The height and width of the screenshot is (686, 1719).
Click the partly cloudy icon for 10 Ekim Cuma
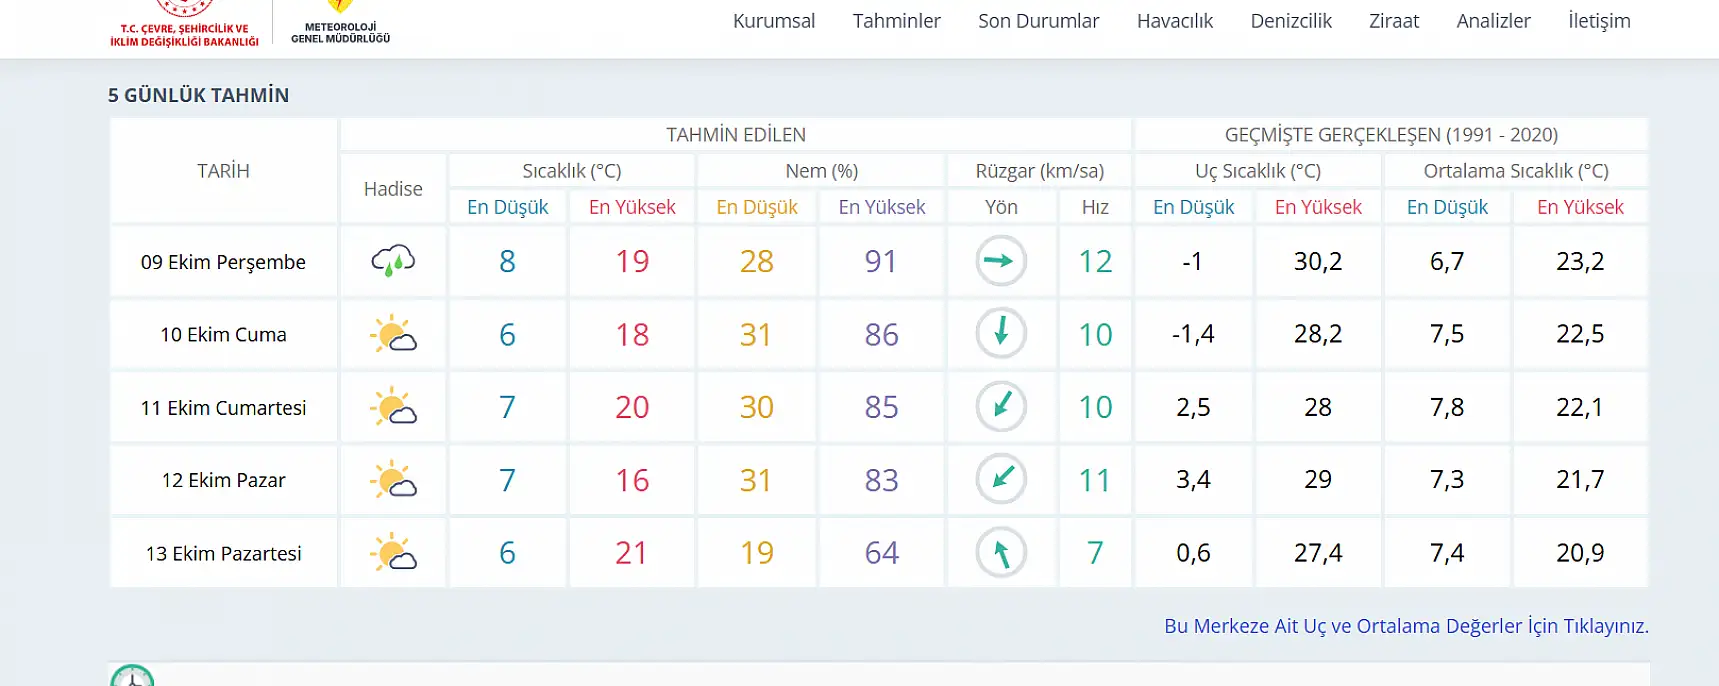(393, 334)
